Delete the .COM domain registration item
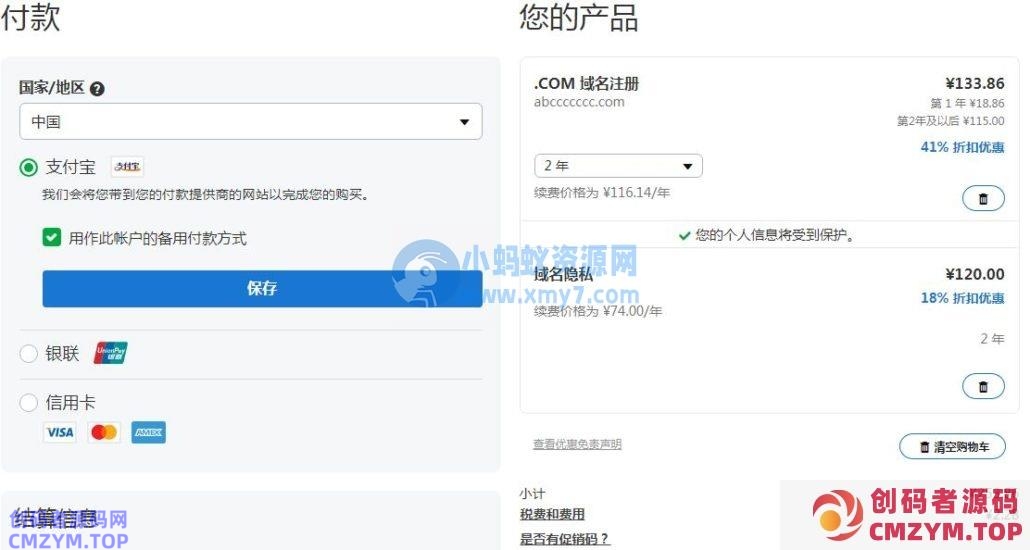The height and width of the screenshot is (550, 1030). (x=982, y=198)
